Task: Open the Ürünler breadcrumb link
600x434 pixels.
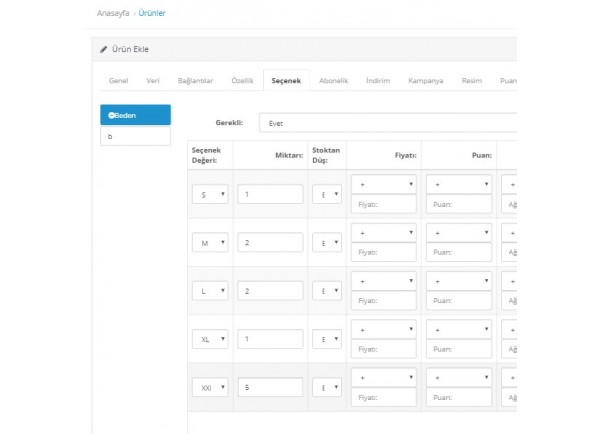Action: click(152, 13)
